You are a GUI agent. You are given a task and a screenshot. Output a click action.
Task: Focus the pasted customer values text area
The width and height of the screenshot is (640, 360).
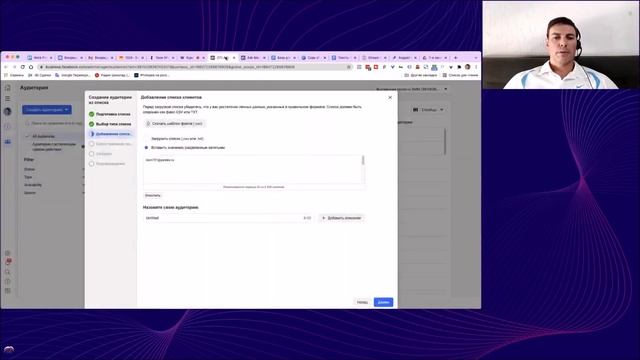pos(252,169)
